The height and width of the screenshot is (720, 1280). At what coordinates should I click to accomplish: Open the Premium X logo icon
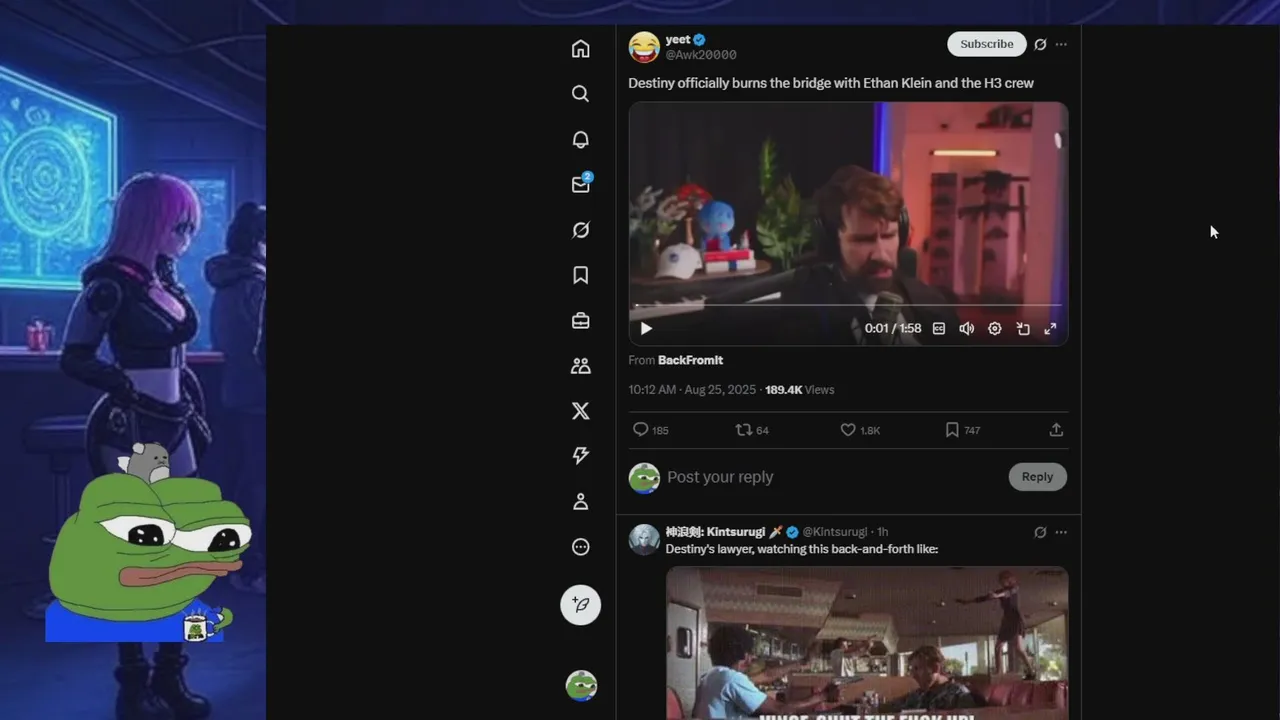click(580, 411)
